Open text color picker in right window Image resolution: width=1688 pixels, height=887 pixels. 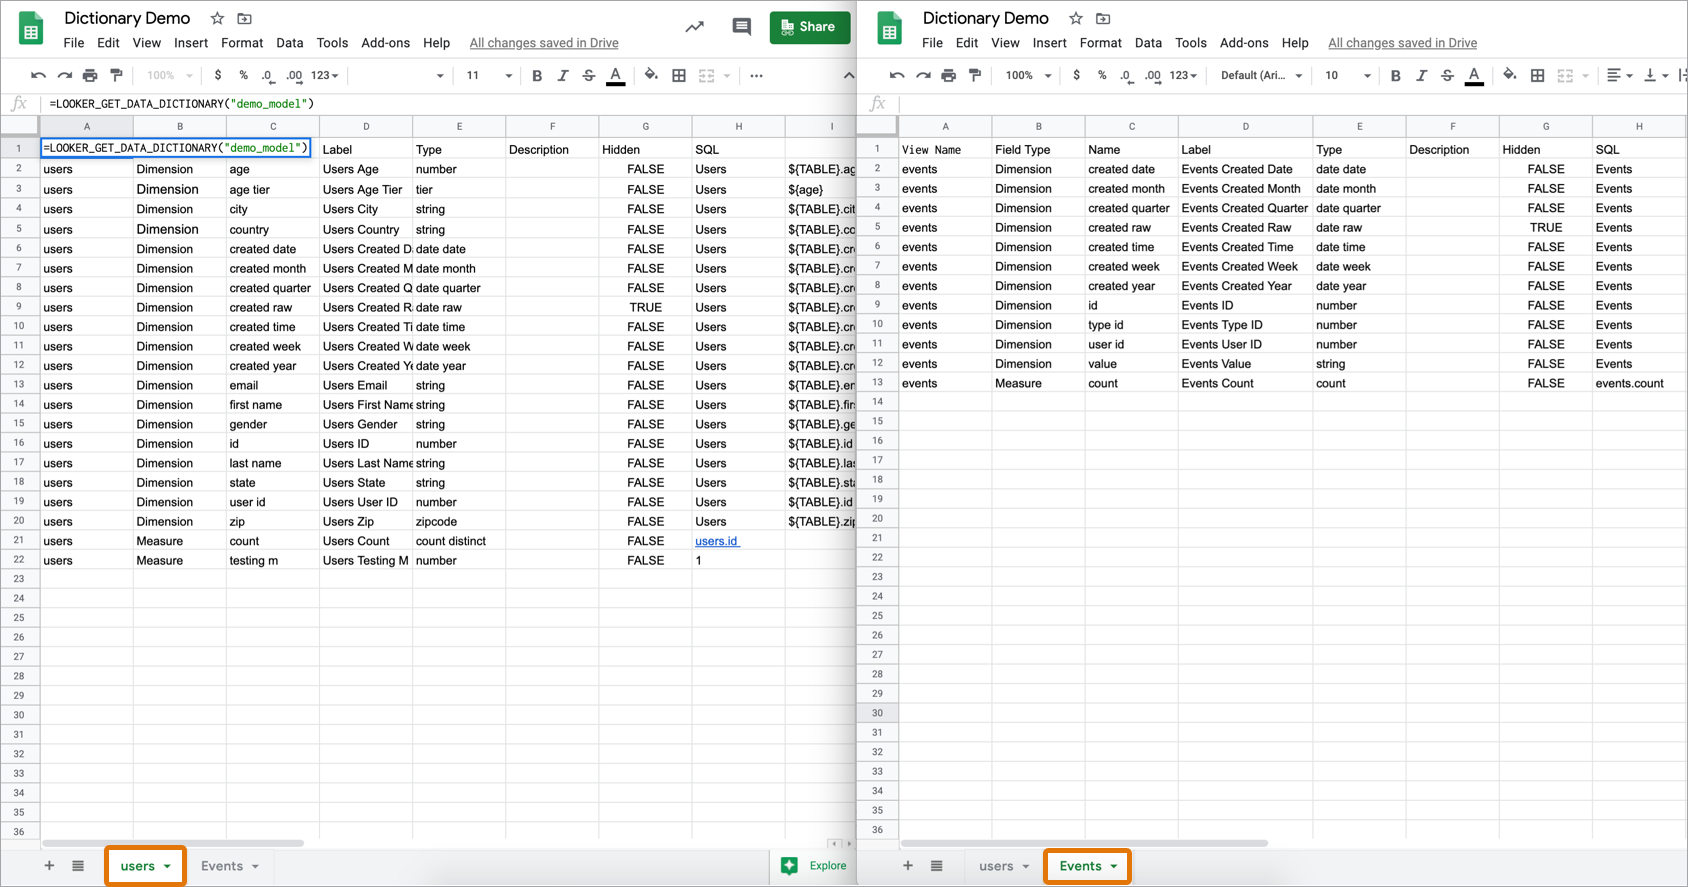(1474, 76)
